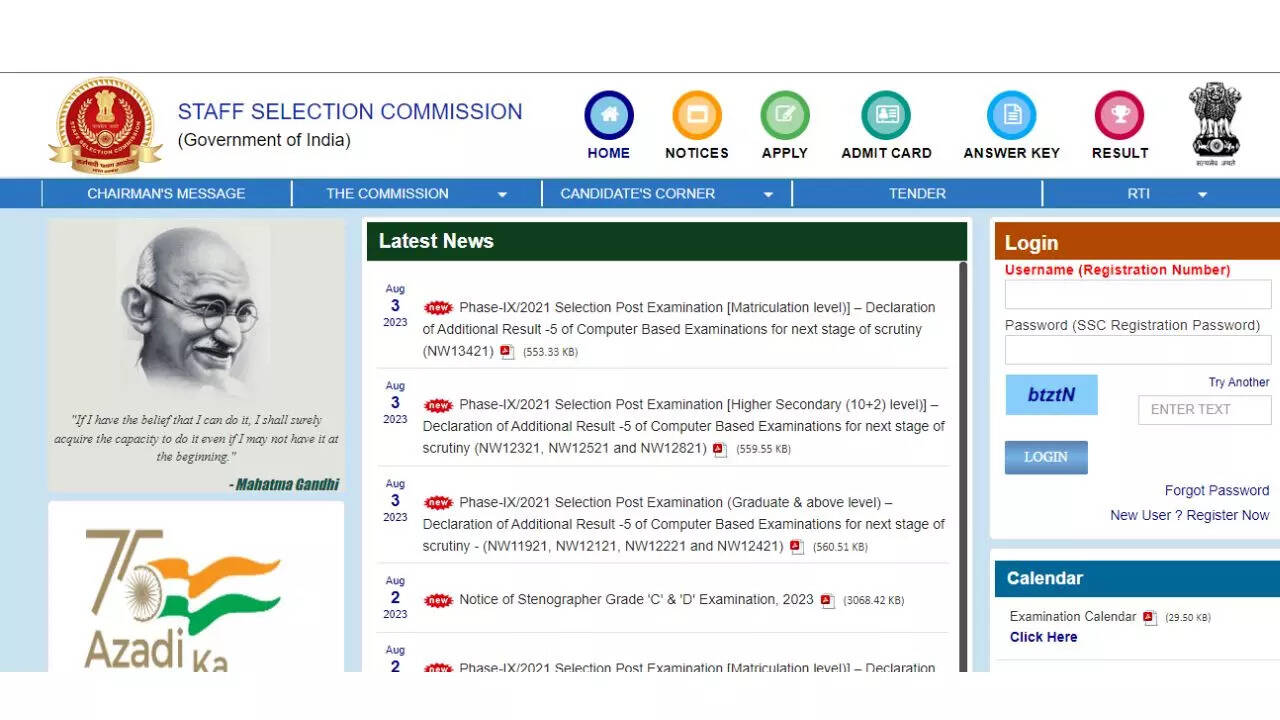Click Try Another captcha link
1280x720 pixels.
tap(1238, 382)
